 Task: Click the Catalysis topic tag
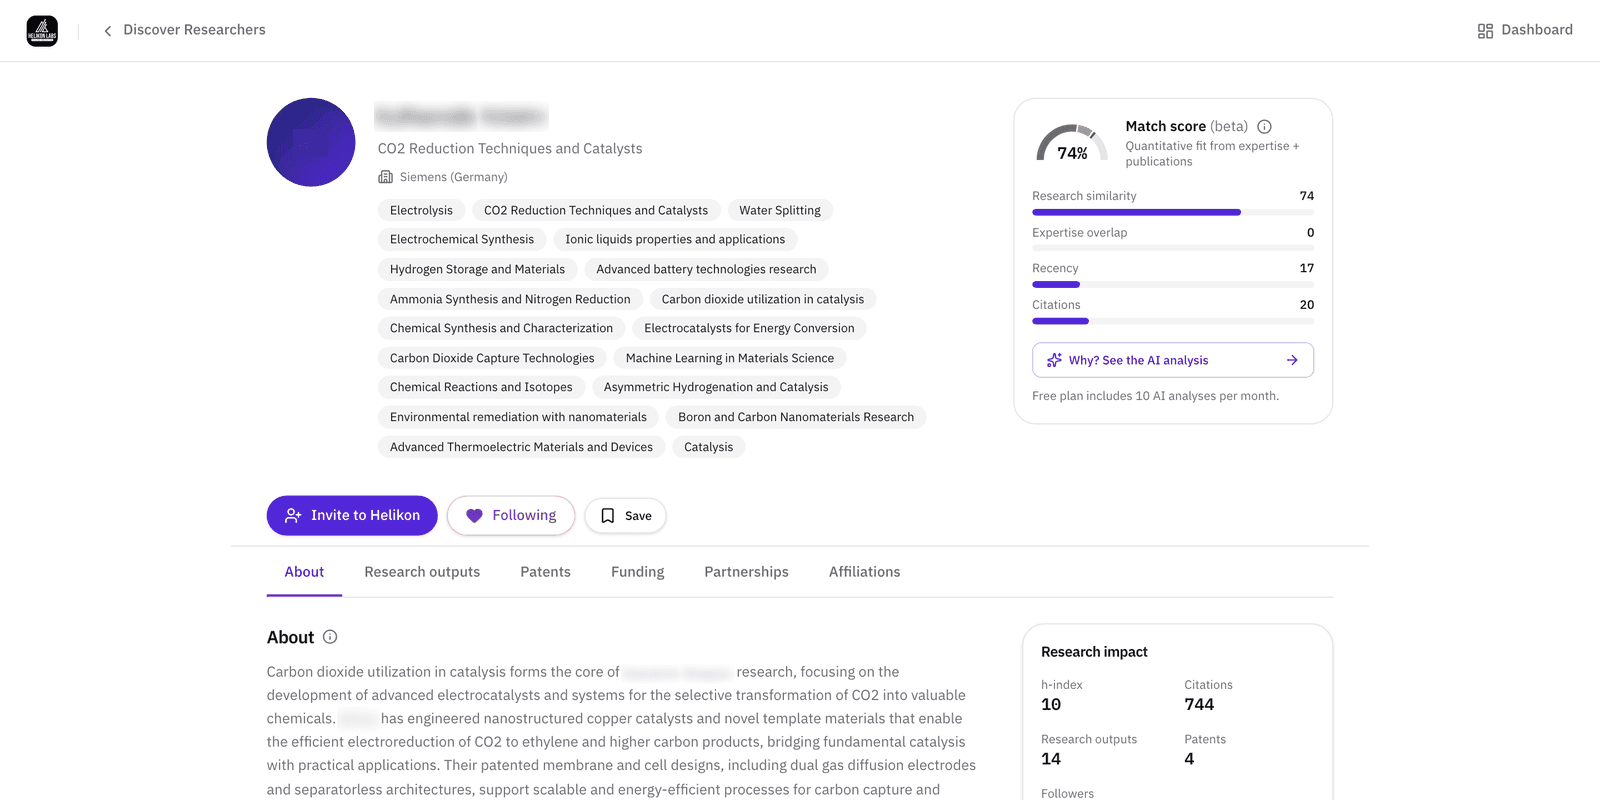tap(709, 447)
